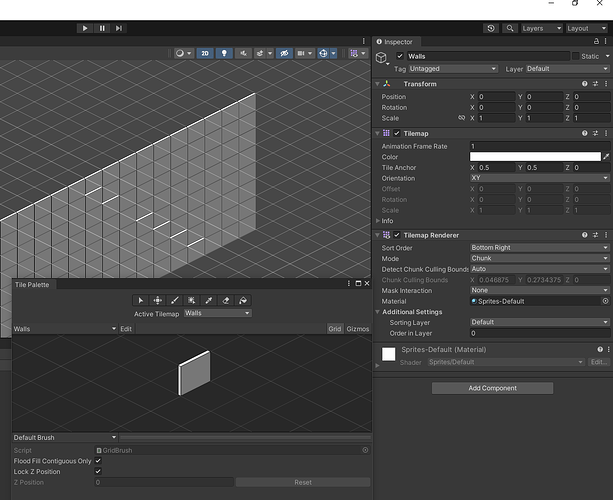This screenshot has height=500, width=613.
Task: Toggle the palette Grid button
Action: [x=335, y=329]
